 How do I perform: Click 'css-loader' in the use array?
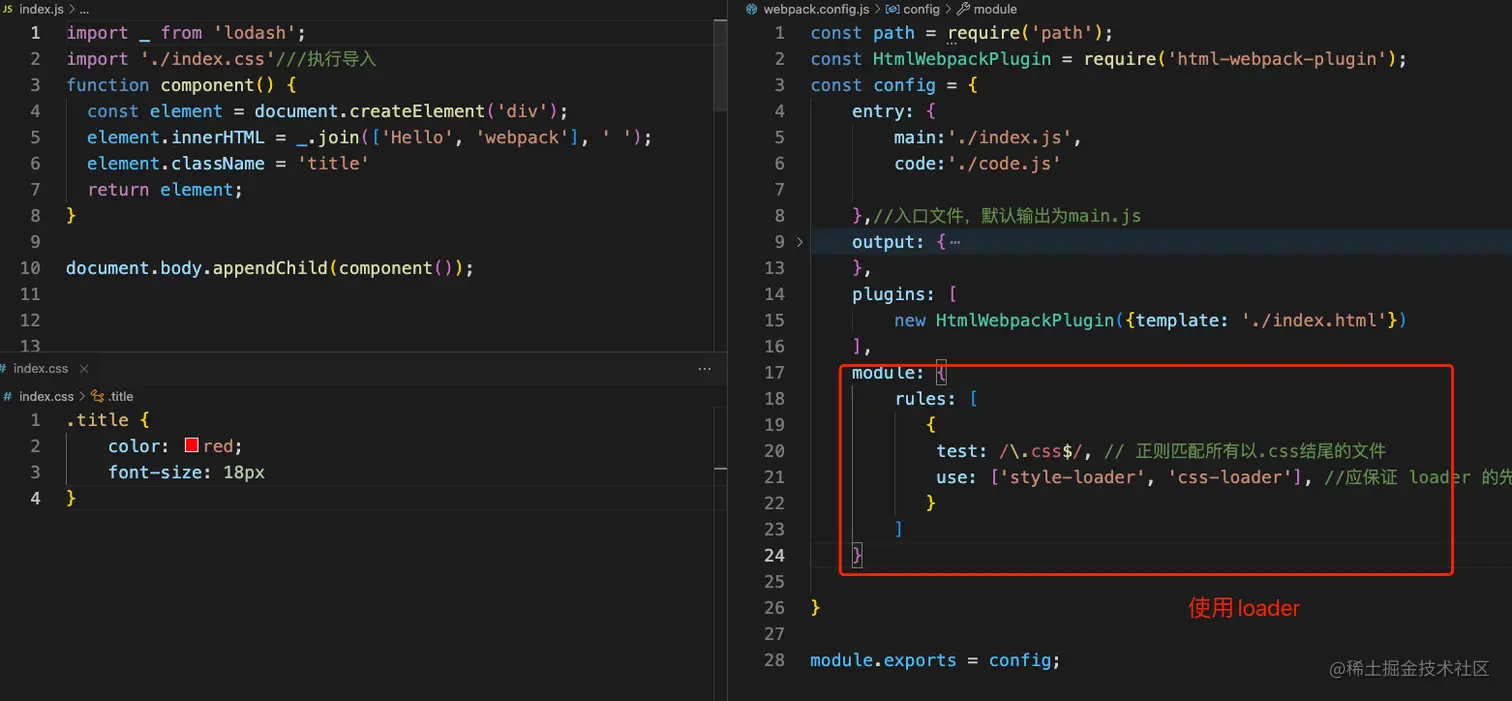(1230, 477)
